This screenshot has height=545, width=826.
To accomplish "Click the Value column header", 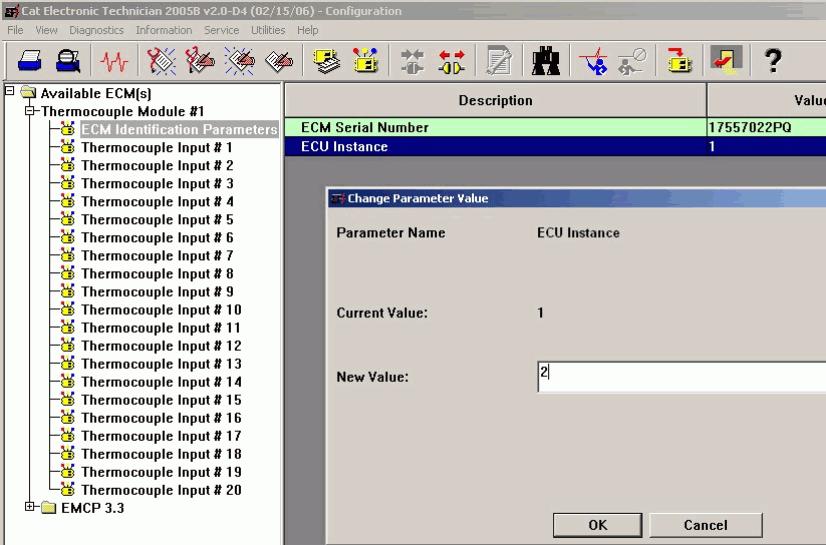I will pos(766,100).
